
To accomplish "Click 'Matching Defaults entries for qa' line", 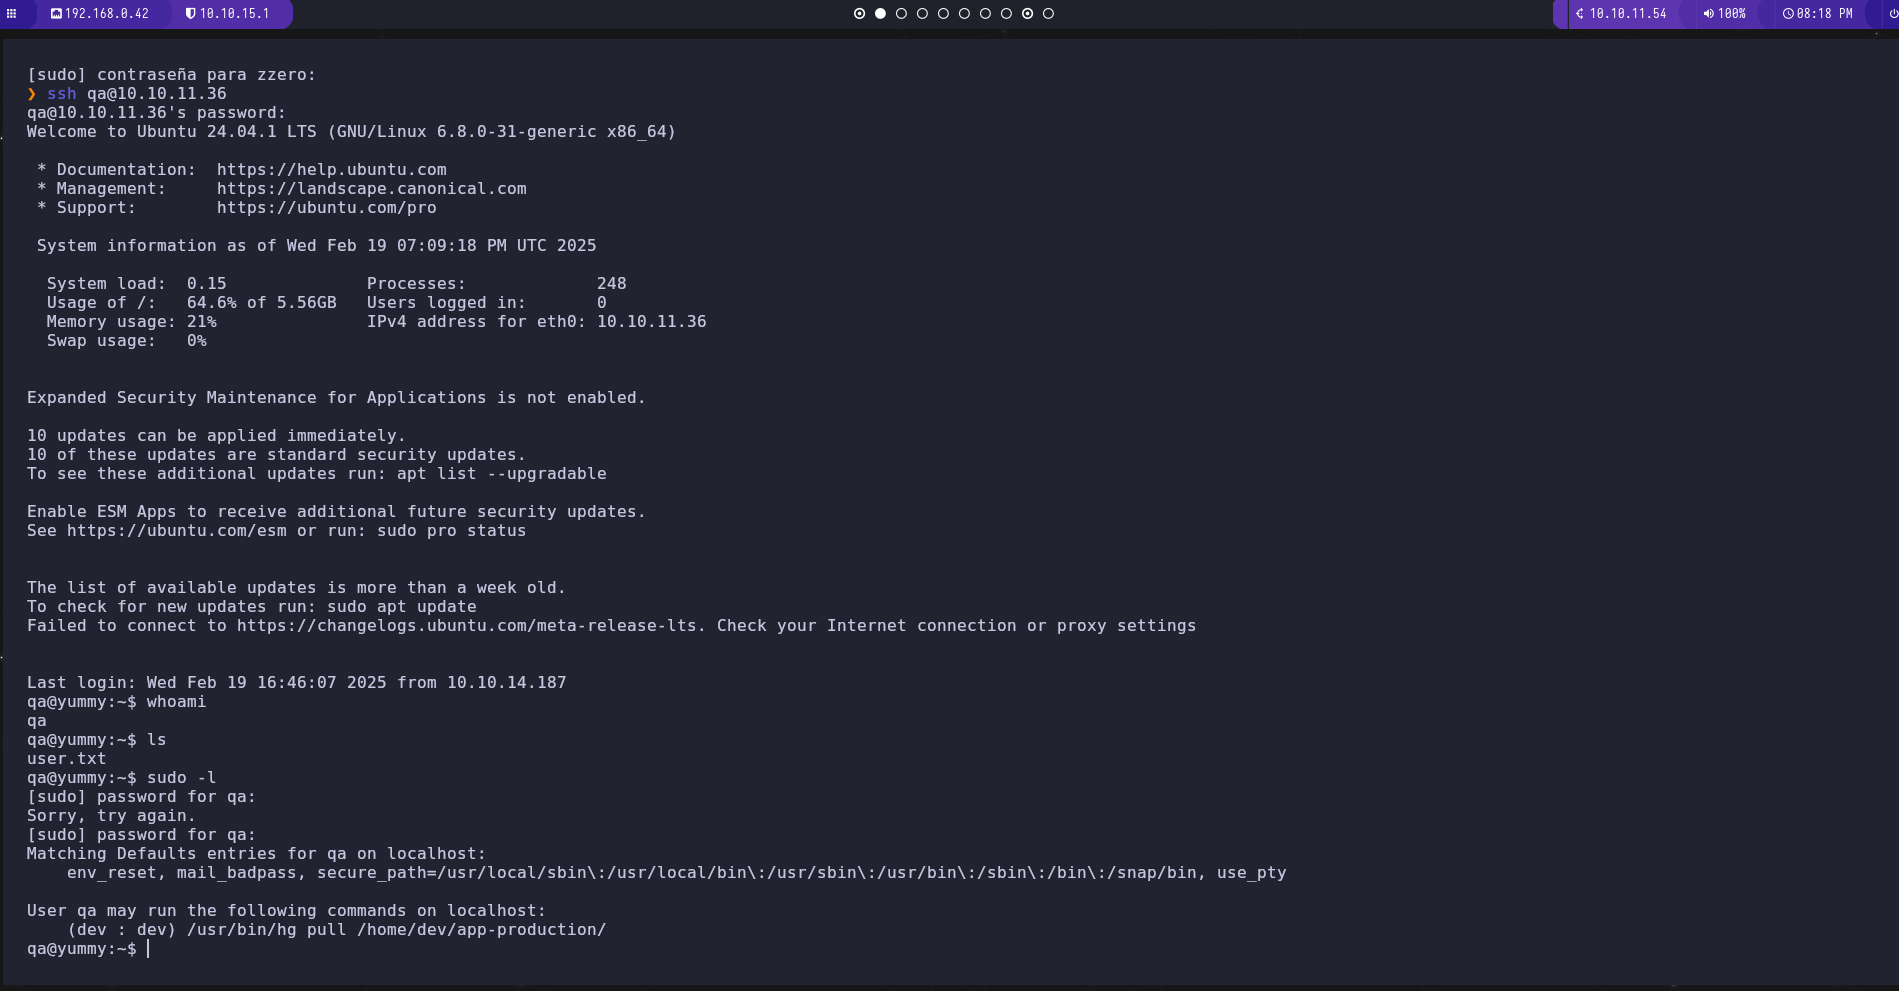I will (x=257, y=854).
